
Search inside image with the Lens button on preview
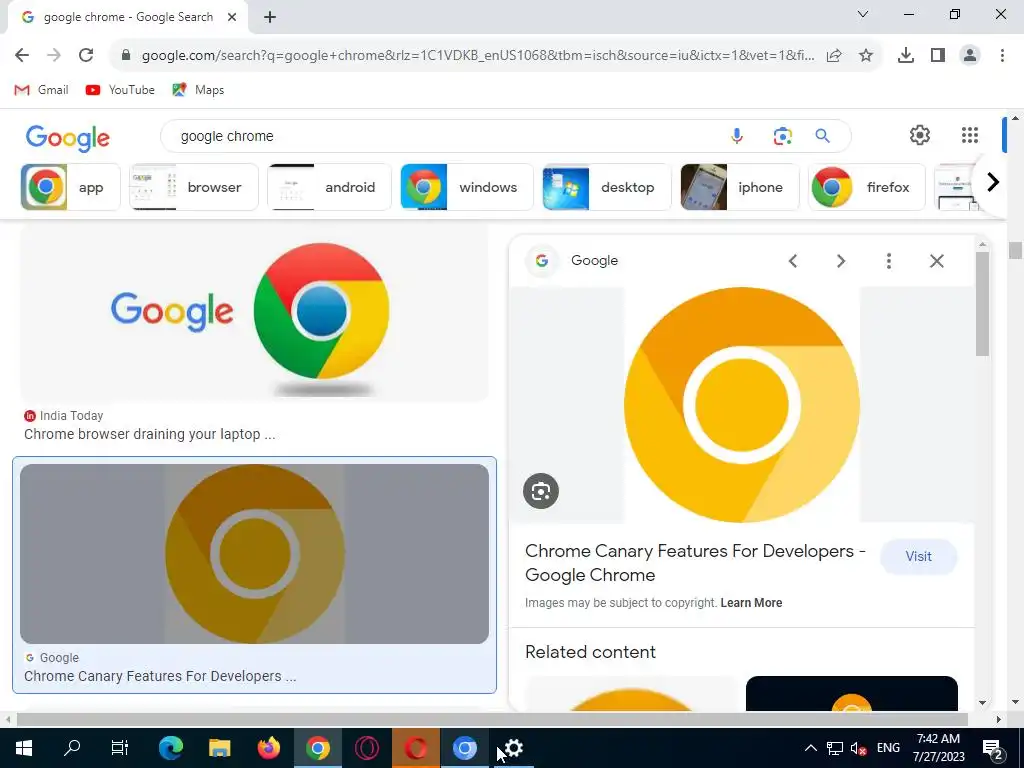pos(541,491)
